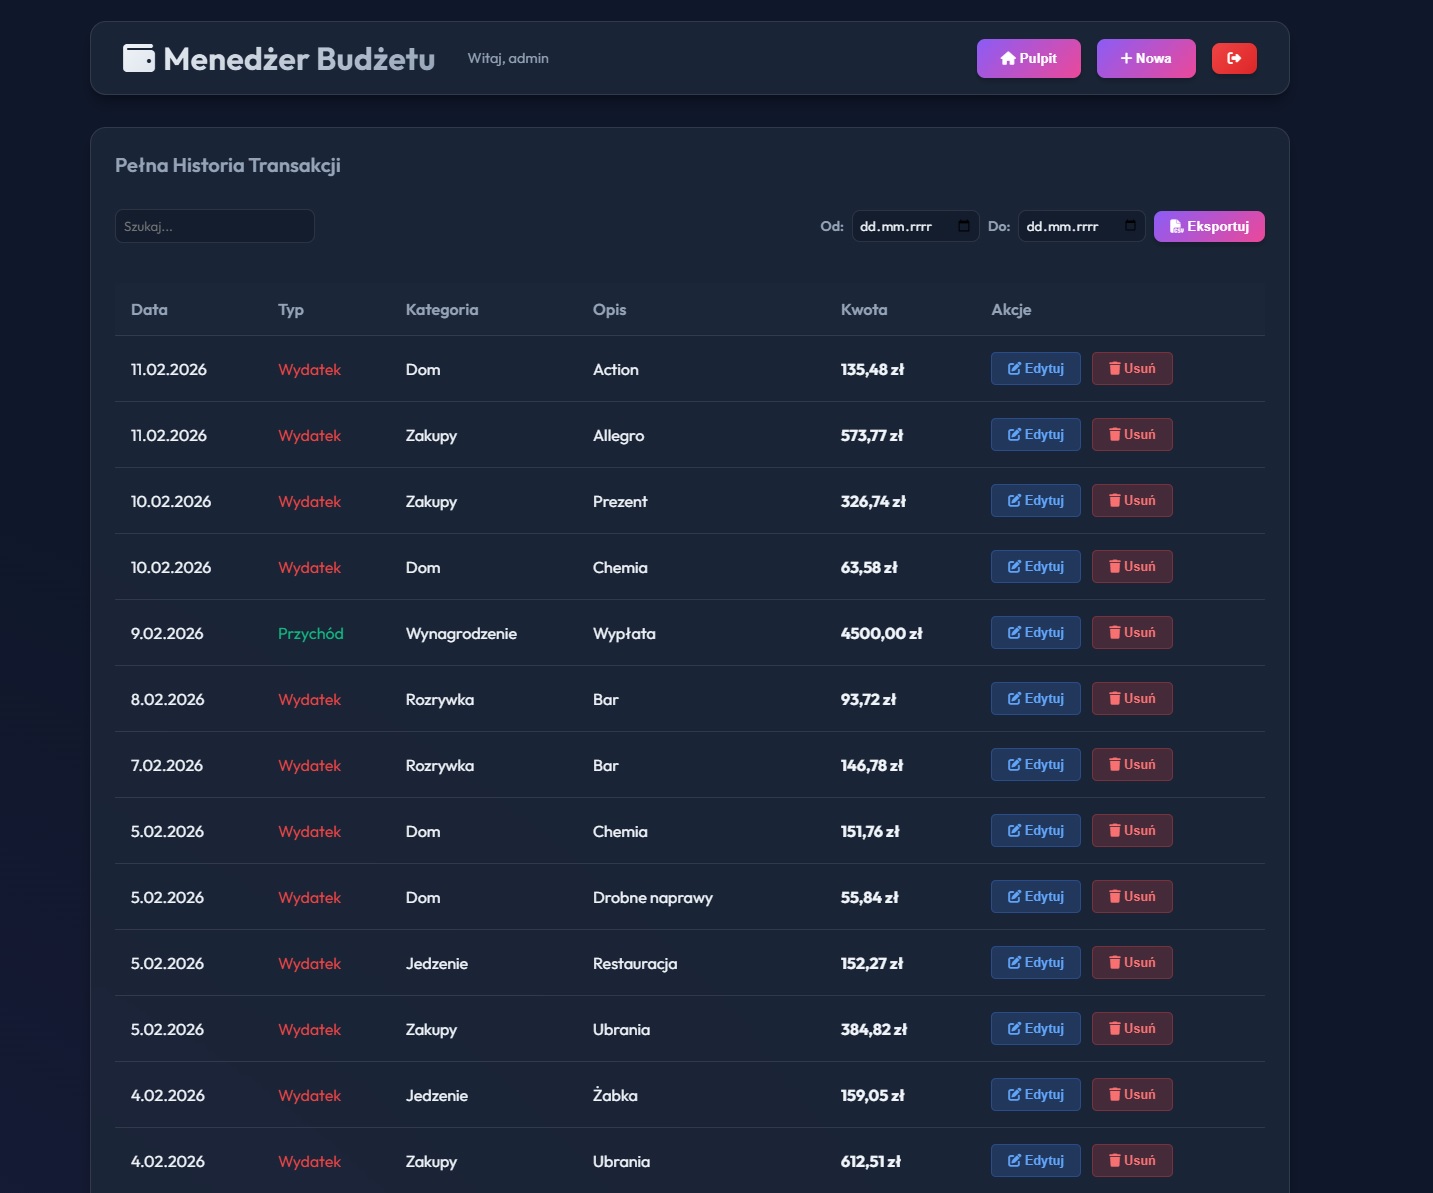Add a new transaction with Nowa
The width and height of the screenshot is (1433, 1193).
click(x=1145, y=58)
